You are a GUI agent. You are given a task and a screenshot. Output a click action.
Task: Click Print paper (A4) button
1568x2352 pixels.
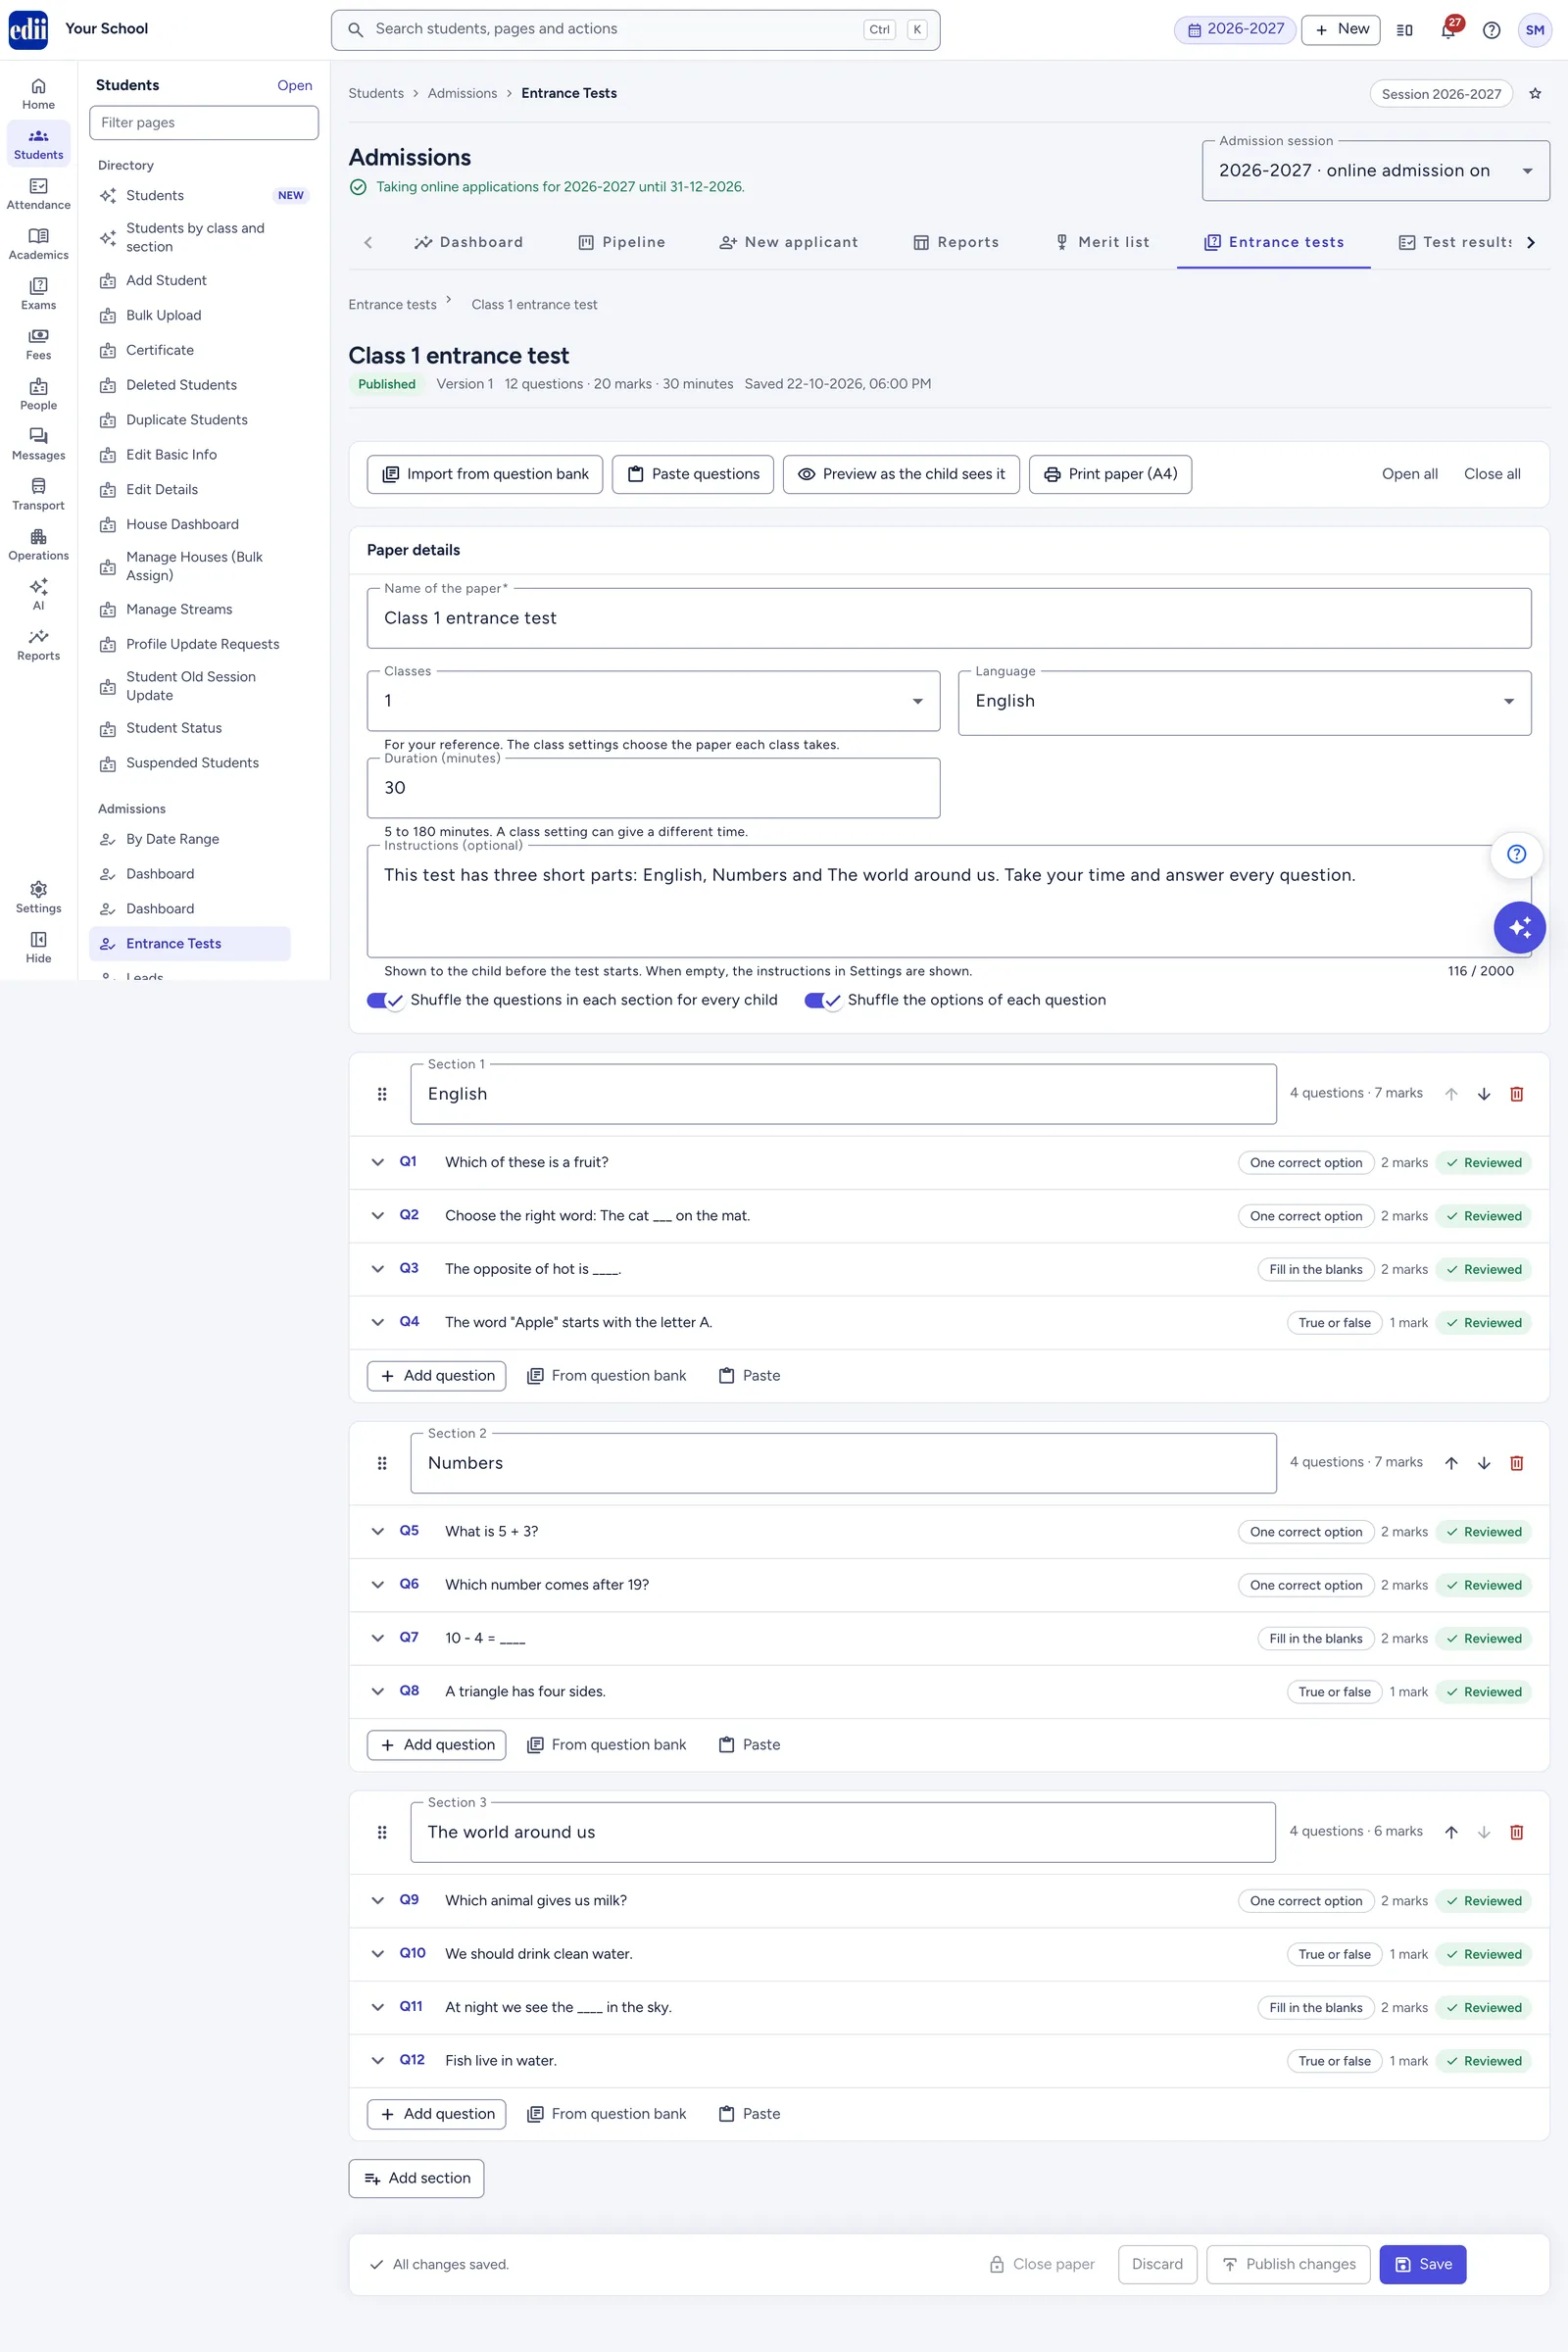coord(1110,474)
